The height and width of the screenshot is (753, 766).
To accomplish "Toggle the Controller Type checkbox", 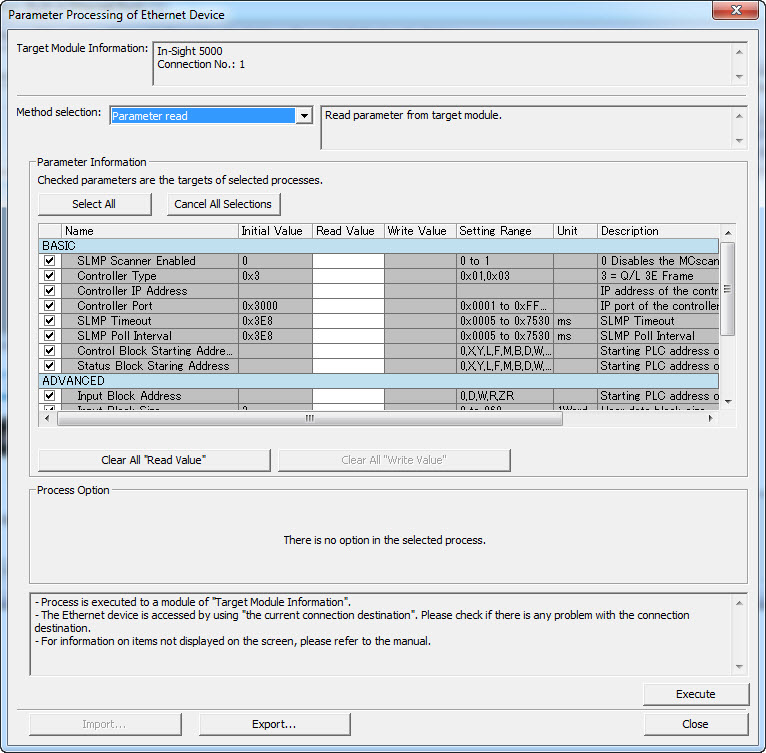I will click(x=49, y=276).
